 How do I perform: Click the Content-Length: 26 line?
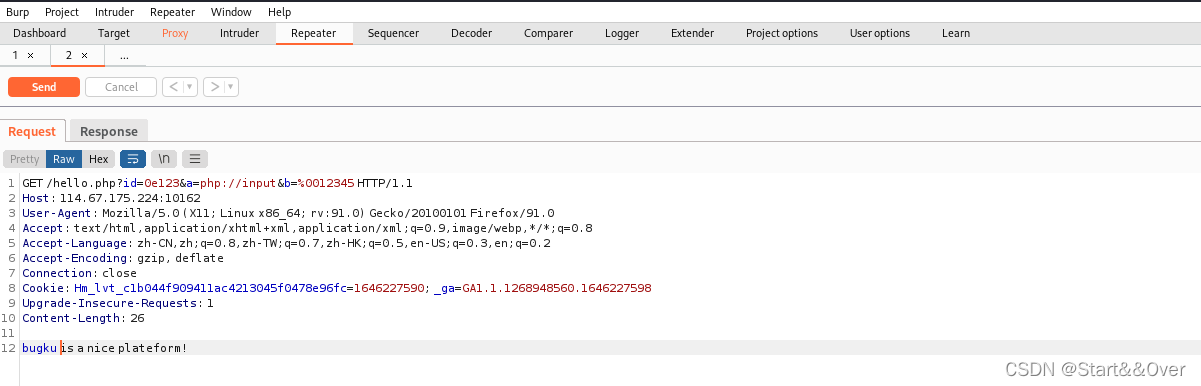(x=83, y=318)
